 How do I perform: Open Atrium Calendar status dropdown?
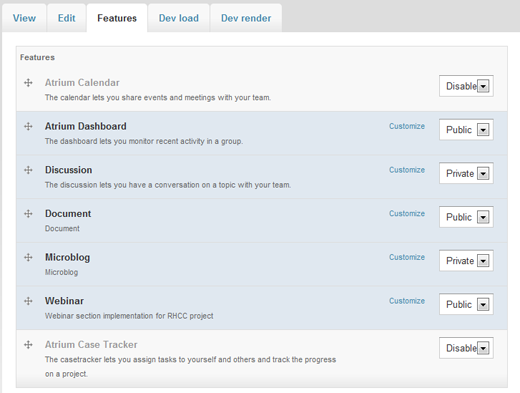coord(466,86)
